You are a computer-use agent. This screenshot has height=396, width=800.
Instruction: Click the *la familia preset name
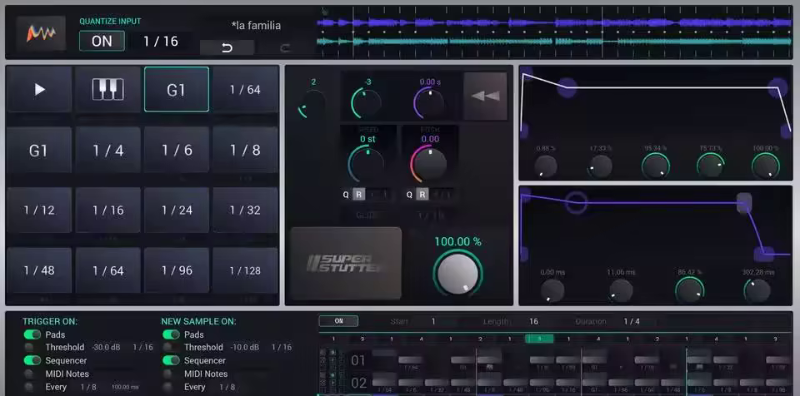click(x=256, y=25)
